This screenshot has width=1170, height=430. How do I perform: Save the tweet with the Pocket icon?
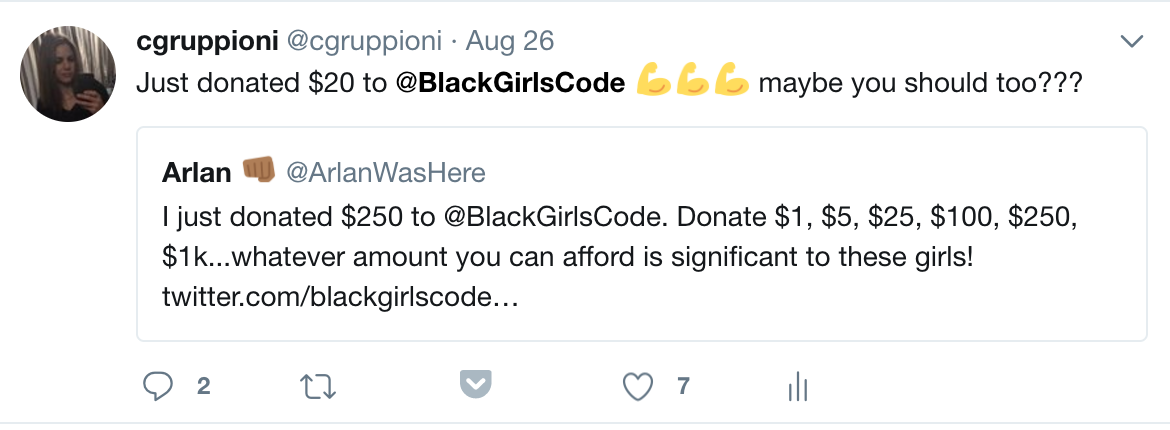coord(476,384)
